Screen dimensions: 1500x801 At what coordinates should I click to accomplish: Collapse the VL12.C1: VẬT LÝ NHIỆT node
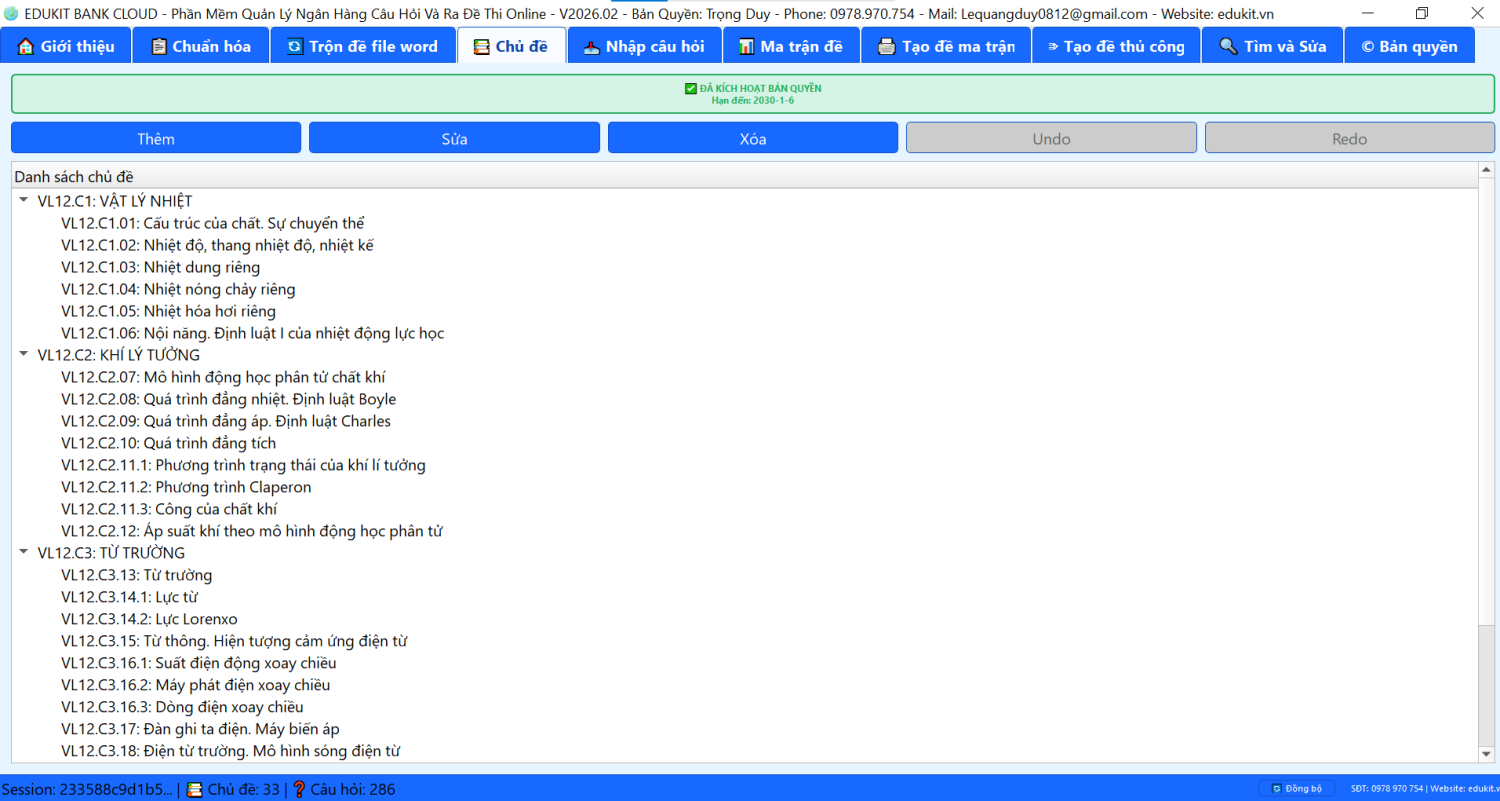[x=23, y=201]
